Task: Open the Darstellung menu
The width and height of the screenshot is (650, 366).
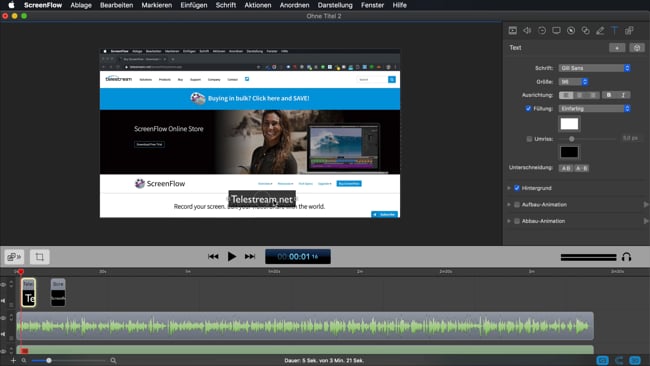Action: coord(335,5)
